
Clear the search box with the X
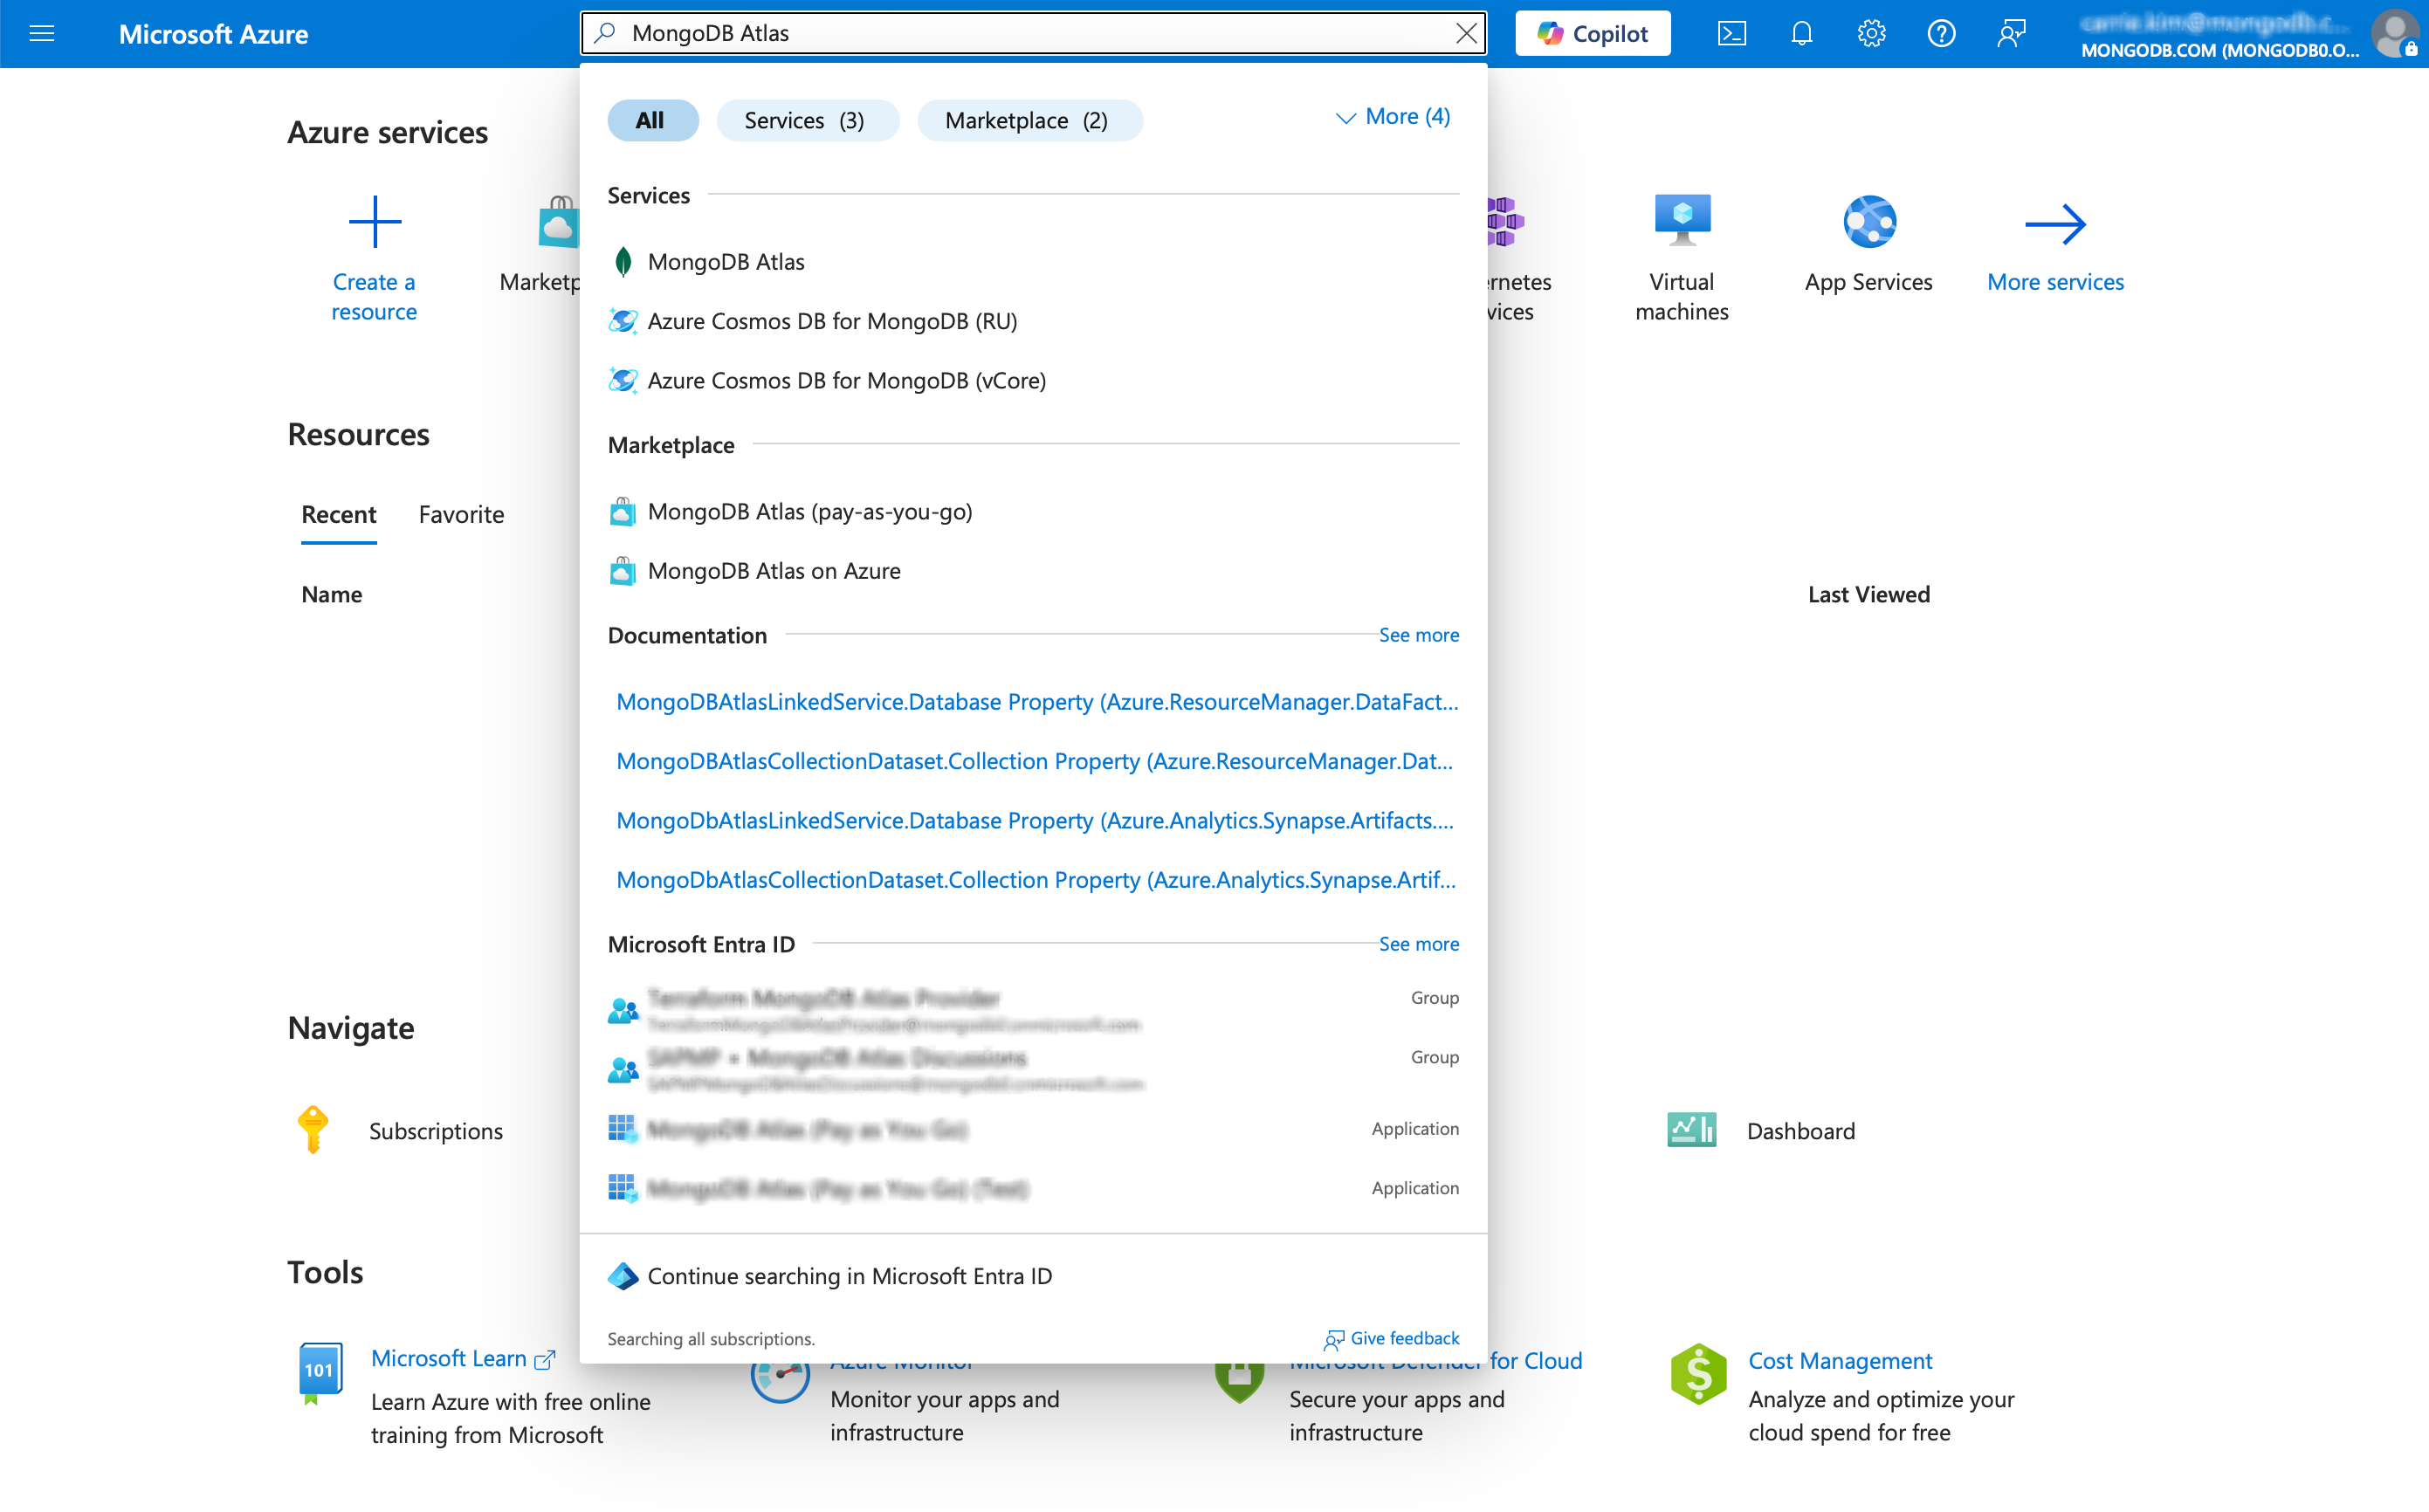pos(1466,32)
